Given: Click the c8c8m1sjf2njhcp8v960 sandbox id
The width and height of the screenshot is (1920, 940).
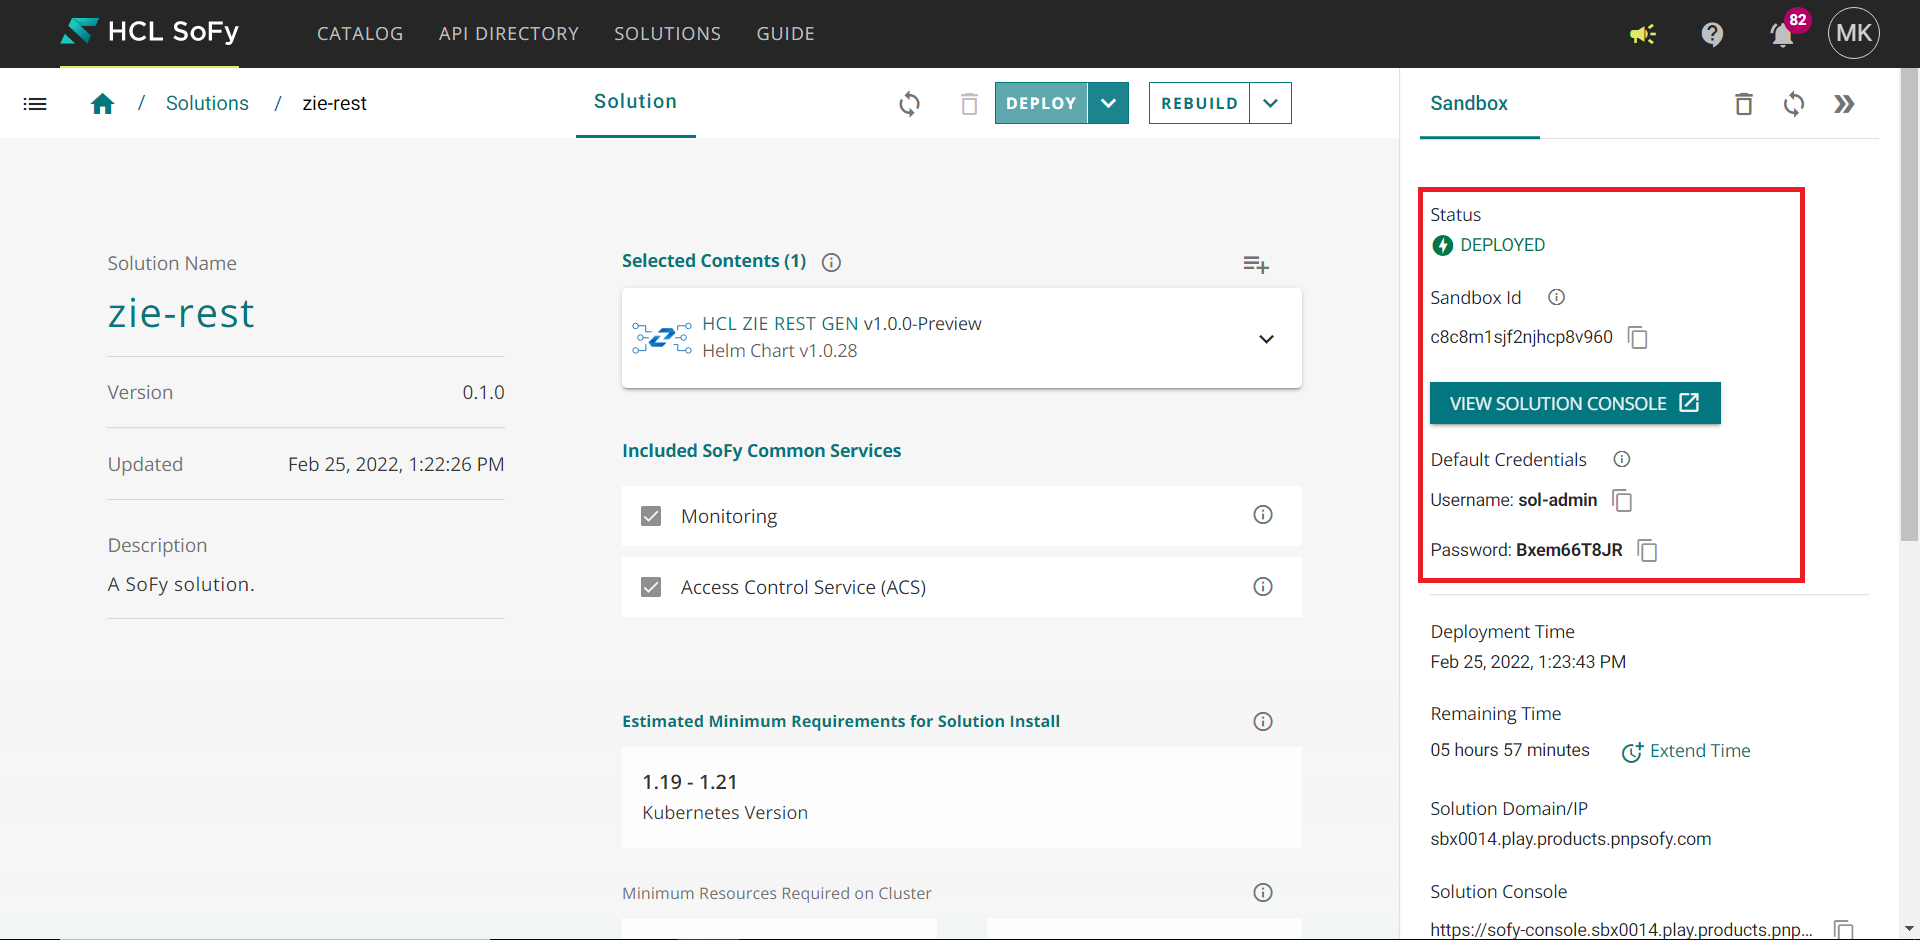Looking at the screenshot, I should coord(1521,337).
